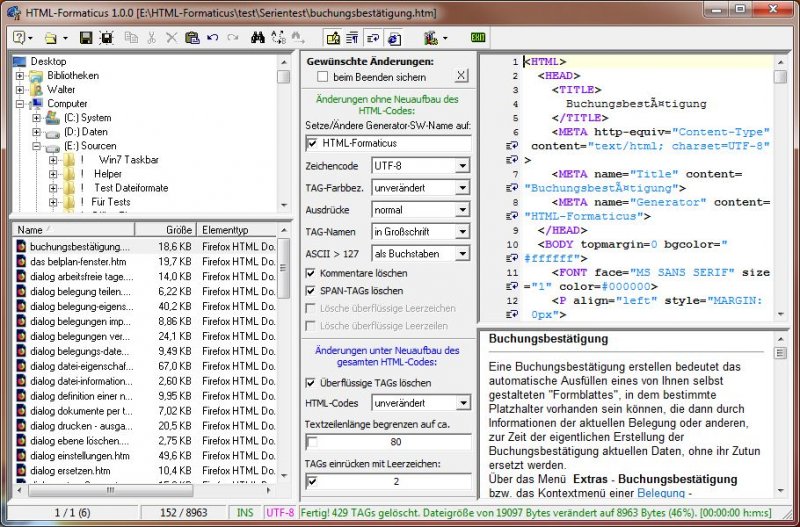
Task: Select 'dialog ersetzen.htm' in file list
Action: [70, 470]
